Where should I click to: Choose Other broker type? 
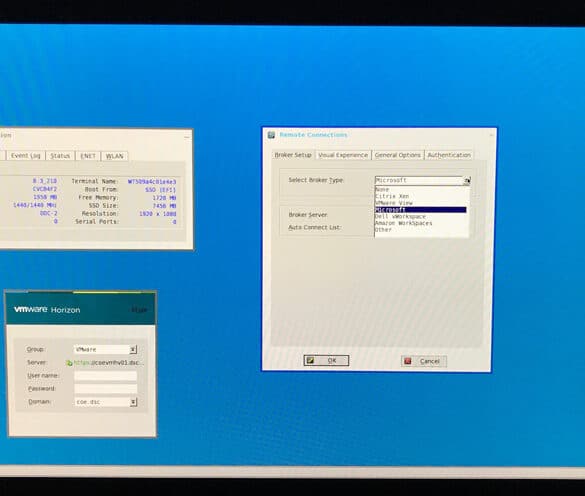point(420,230)
